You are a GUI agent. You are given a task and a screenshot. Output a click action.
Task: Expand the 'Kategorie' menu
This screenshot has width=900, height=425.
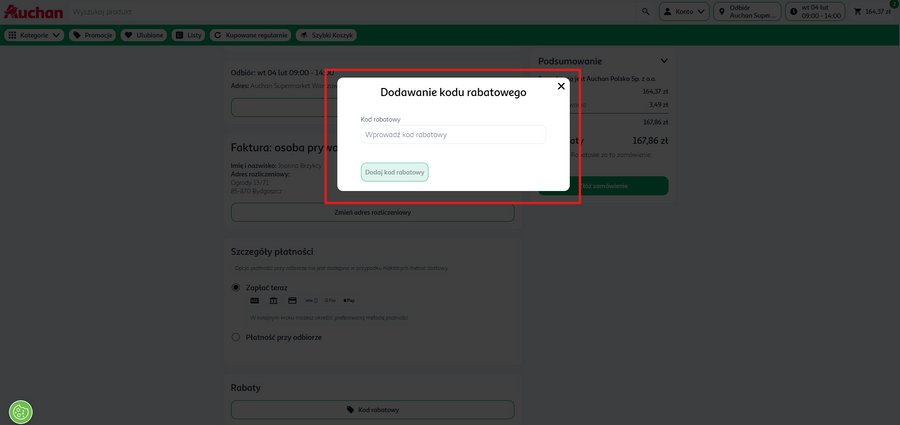tap(35, 35)
